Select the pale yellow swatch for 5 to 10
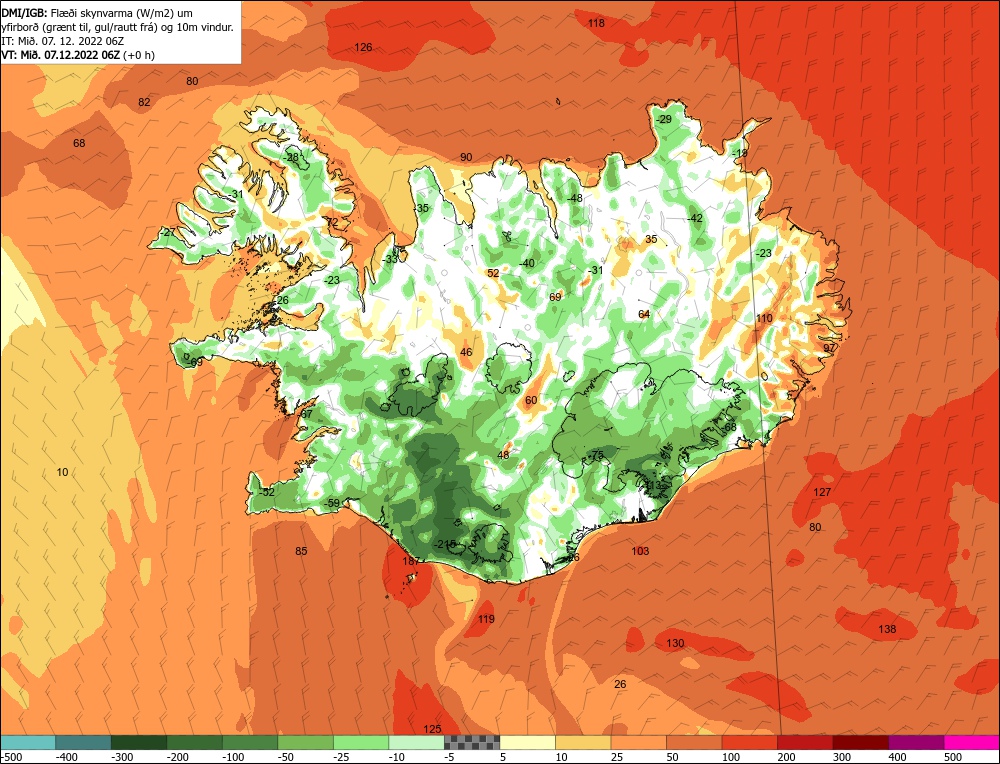 tap(527, 742)
